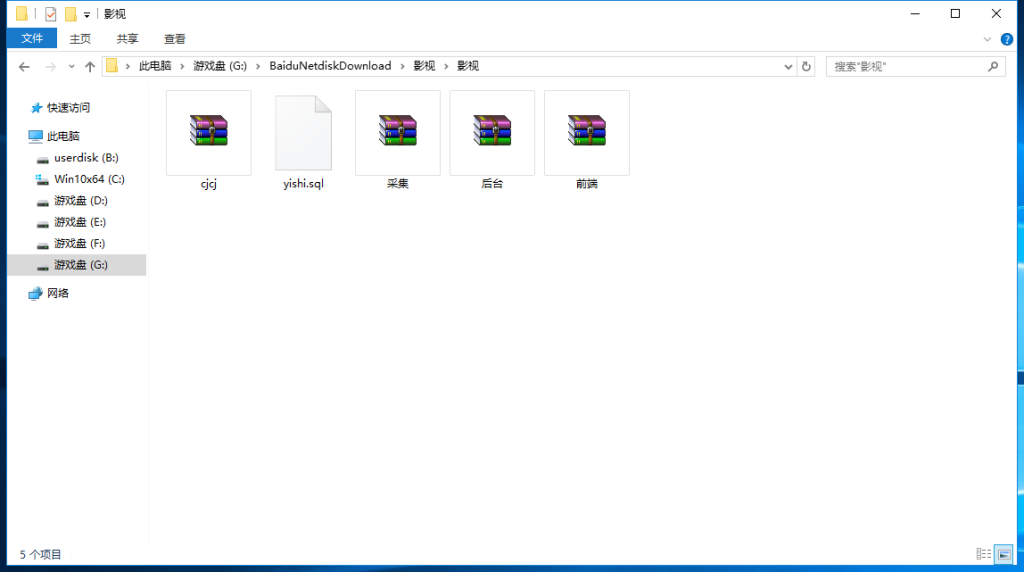Click the cjcj file name label
The width and height of the screenshot is (1024, 572).
click(208, 184)
